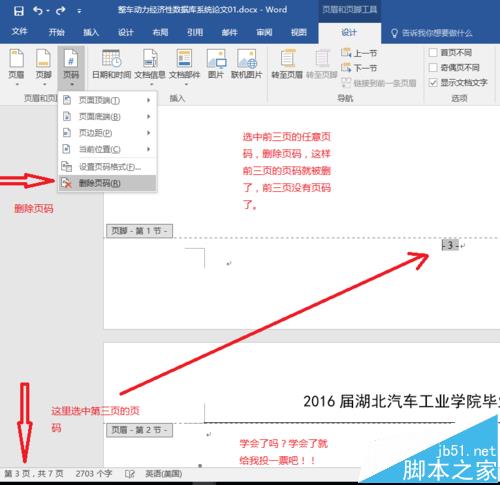Switch to the 邮件 ribbon tab
Image resolution: width=500 pixels, height=485 pixels.
230,32
